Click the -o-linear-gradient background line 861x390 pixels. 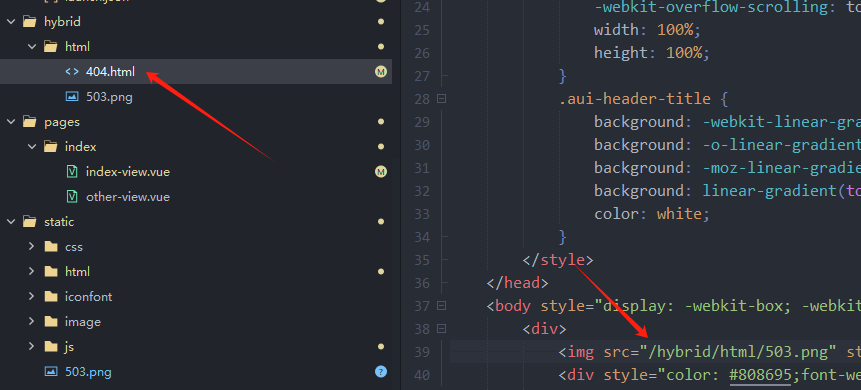pyautogui.click(x=727, y=145)
